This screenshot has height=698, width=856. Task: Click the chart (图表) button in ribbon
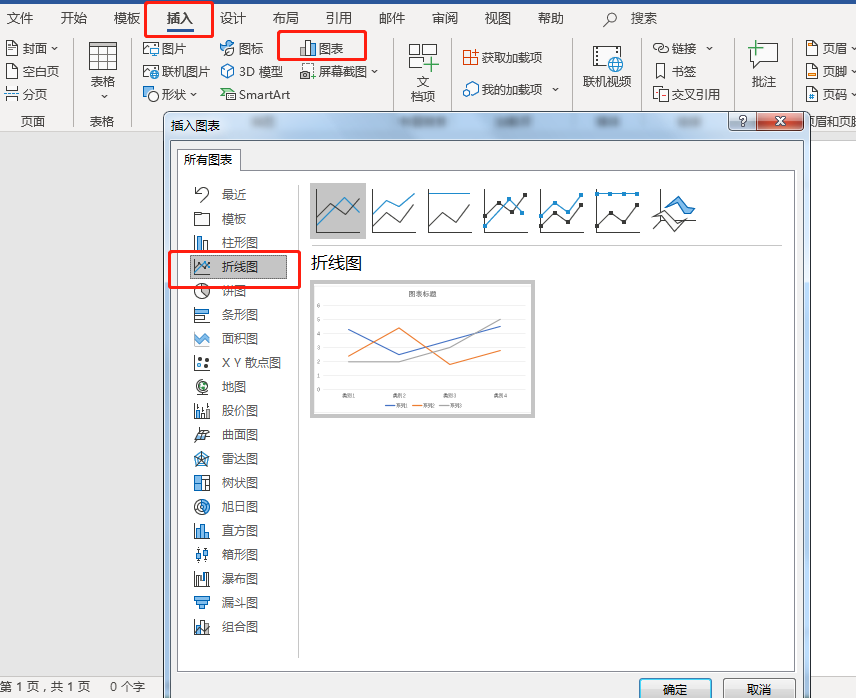pos(322,49)
